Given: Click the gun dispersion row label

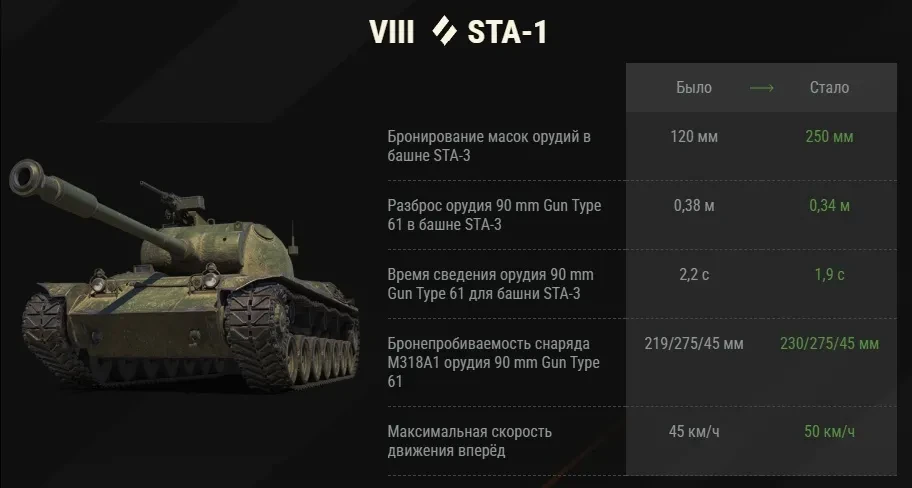Looking at the screenshot, I should point(494,214).
